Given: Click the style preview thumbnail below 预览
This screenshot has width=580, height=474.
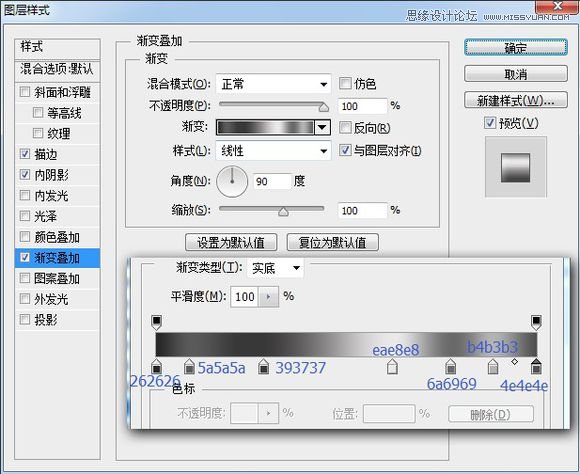Looking at the screenshot, I should 516,167.
